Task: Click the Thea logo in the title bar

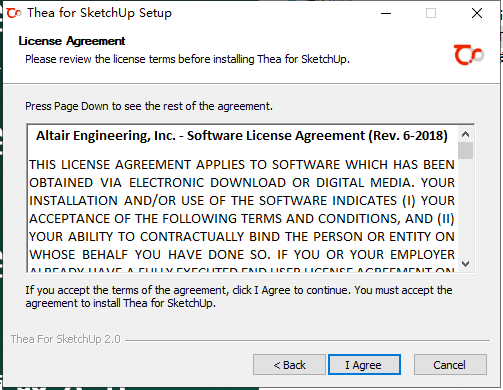Action: tap(14, 13)
